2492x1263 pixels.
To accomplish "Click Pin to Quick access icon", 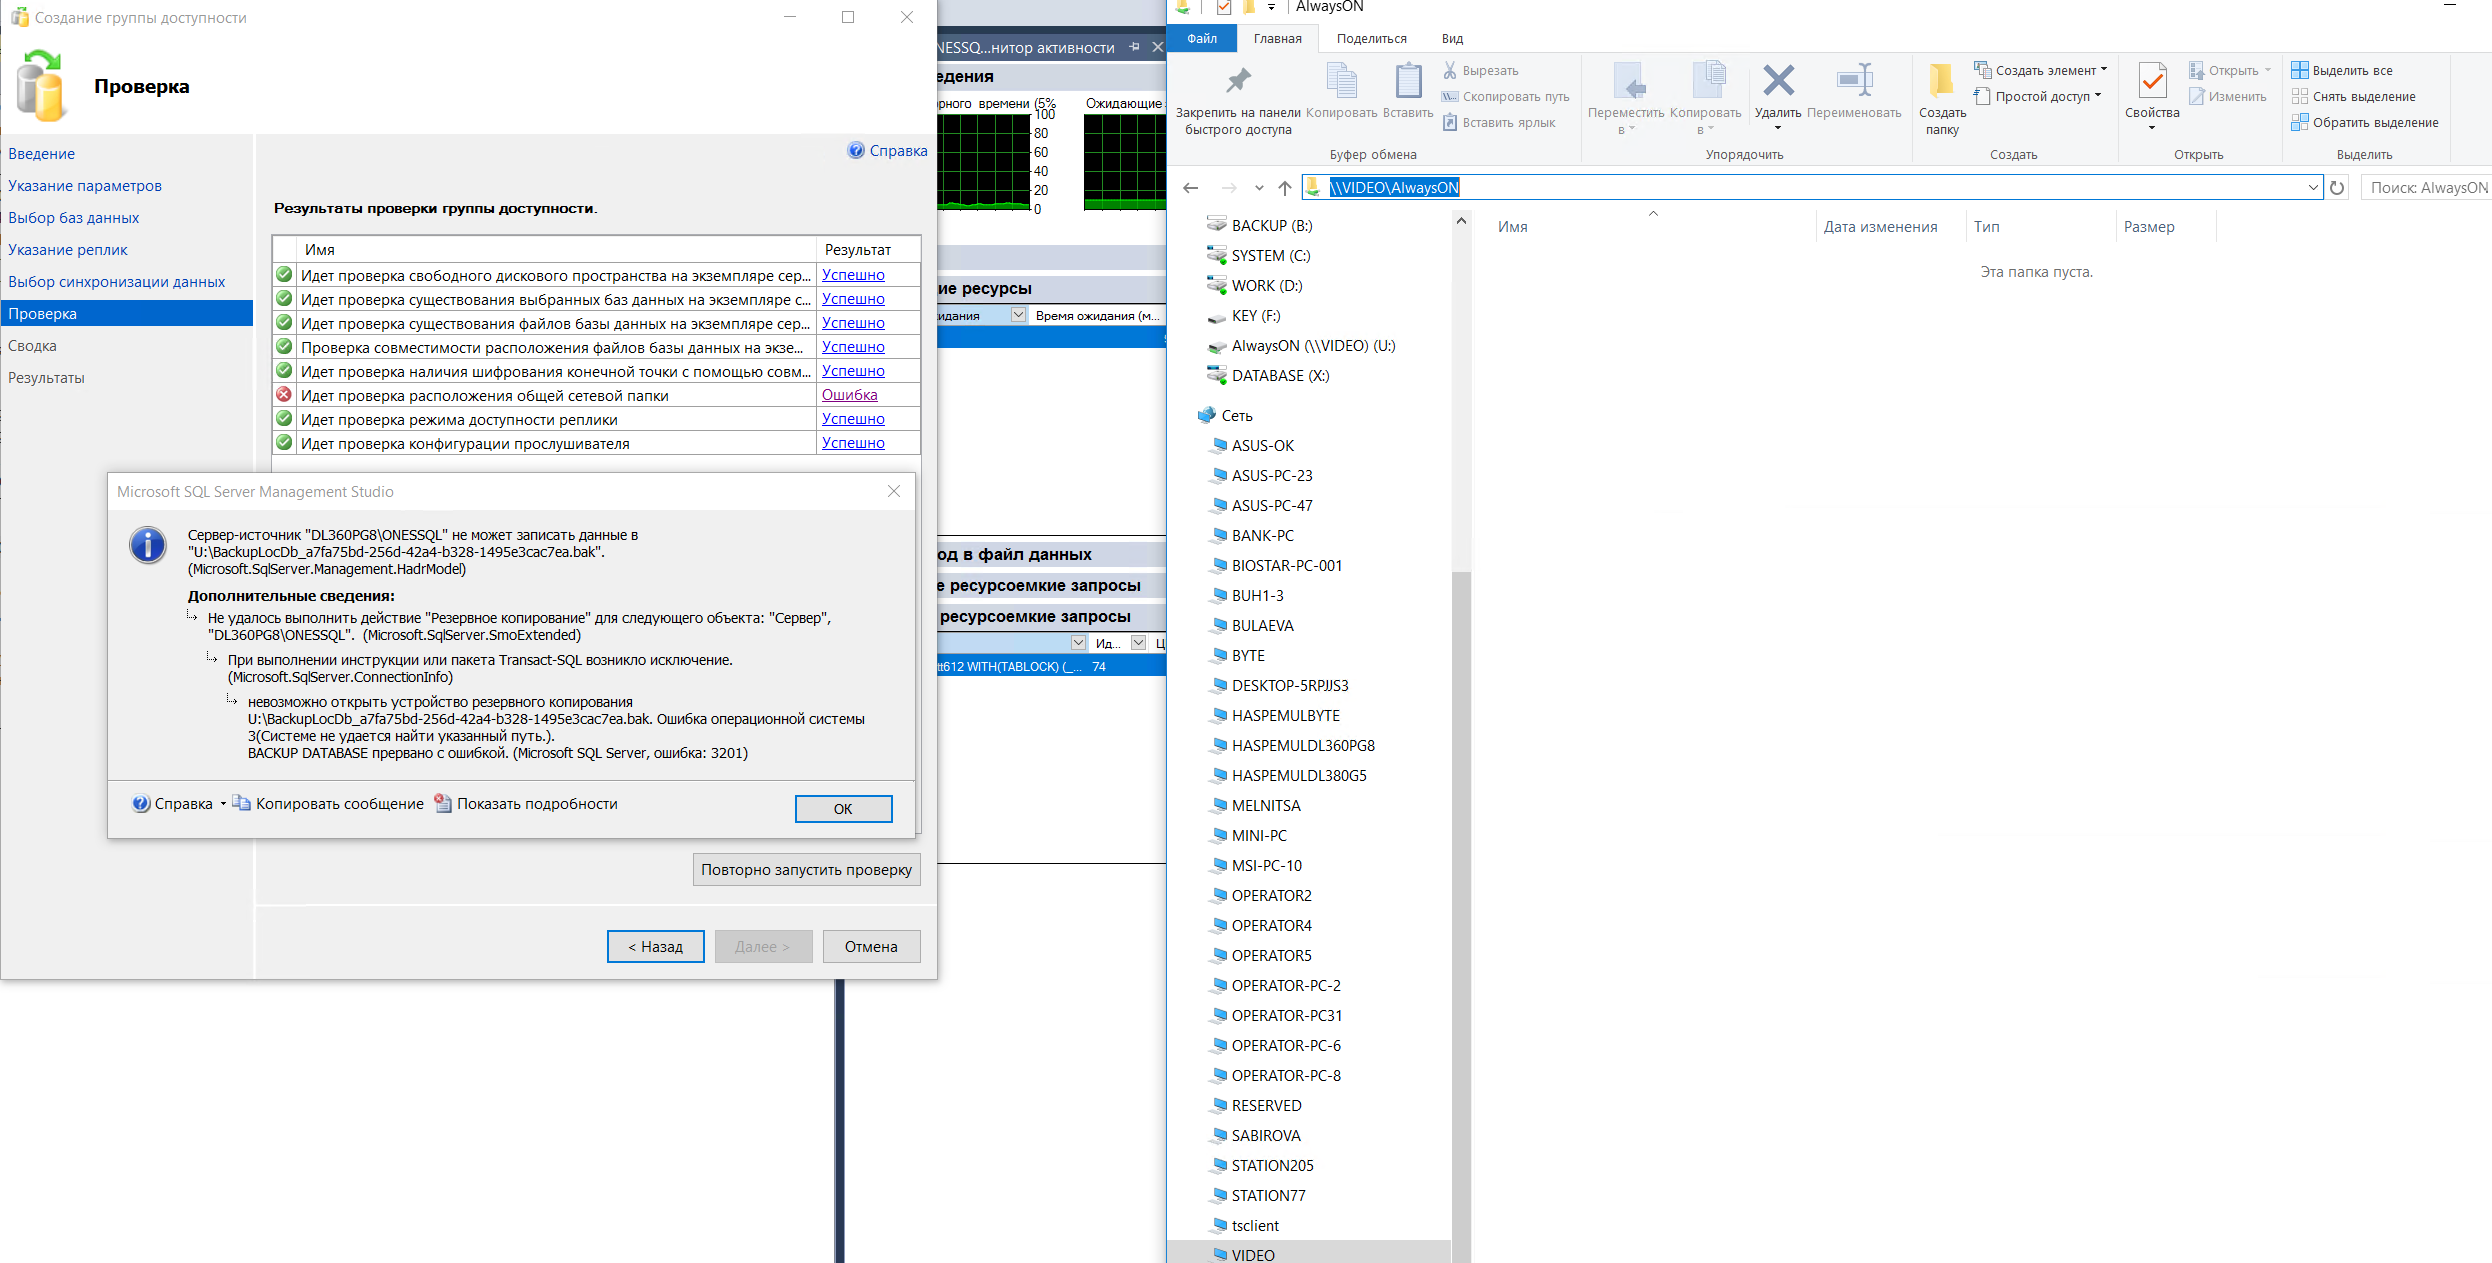I will coord(1237,82).
